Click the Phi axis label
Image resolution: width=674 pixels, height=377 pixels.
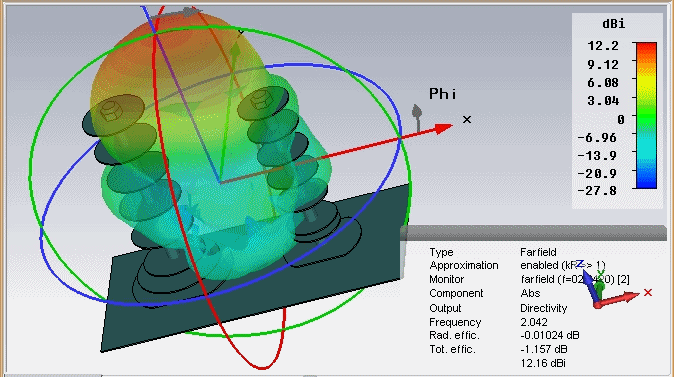[443, 94]
